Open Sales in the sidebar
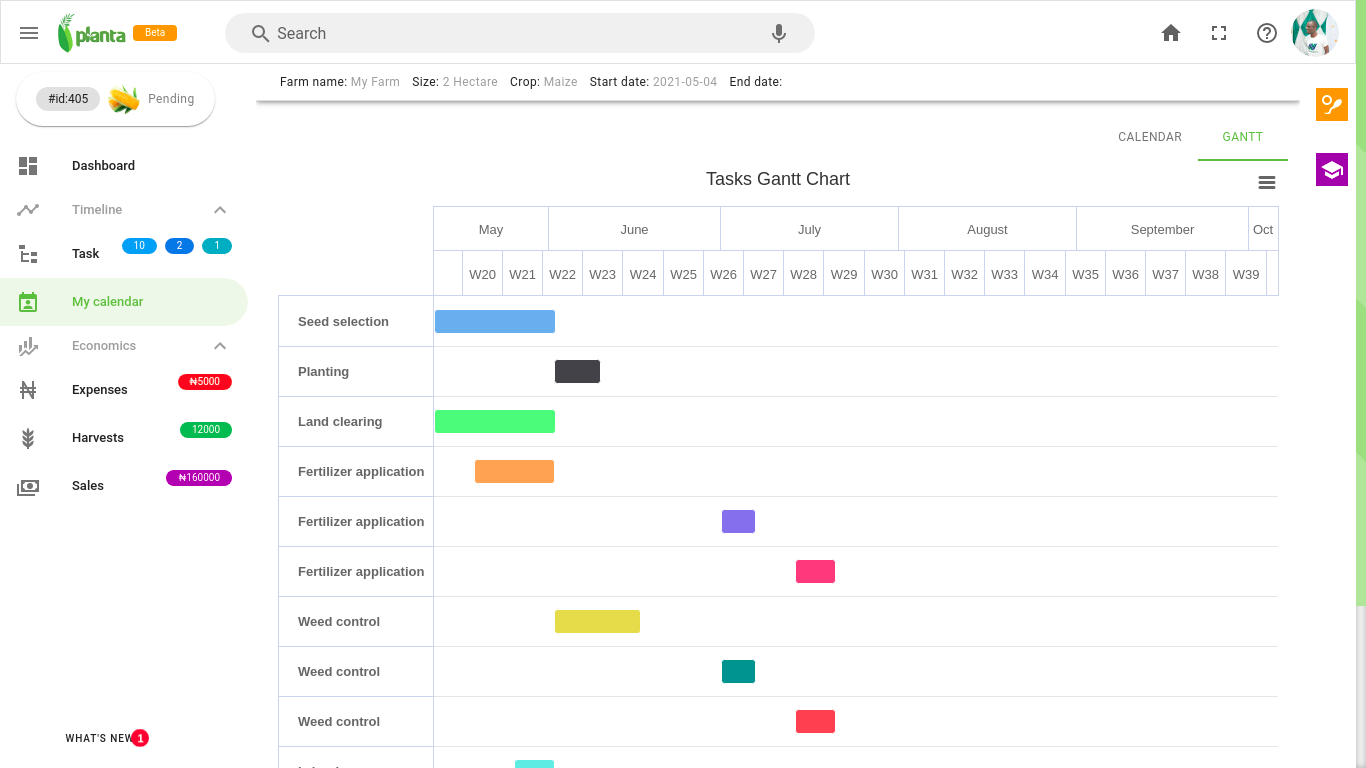Screen dimensions: 1366x768 (88, 486)
